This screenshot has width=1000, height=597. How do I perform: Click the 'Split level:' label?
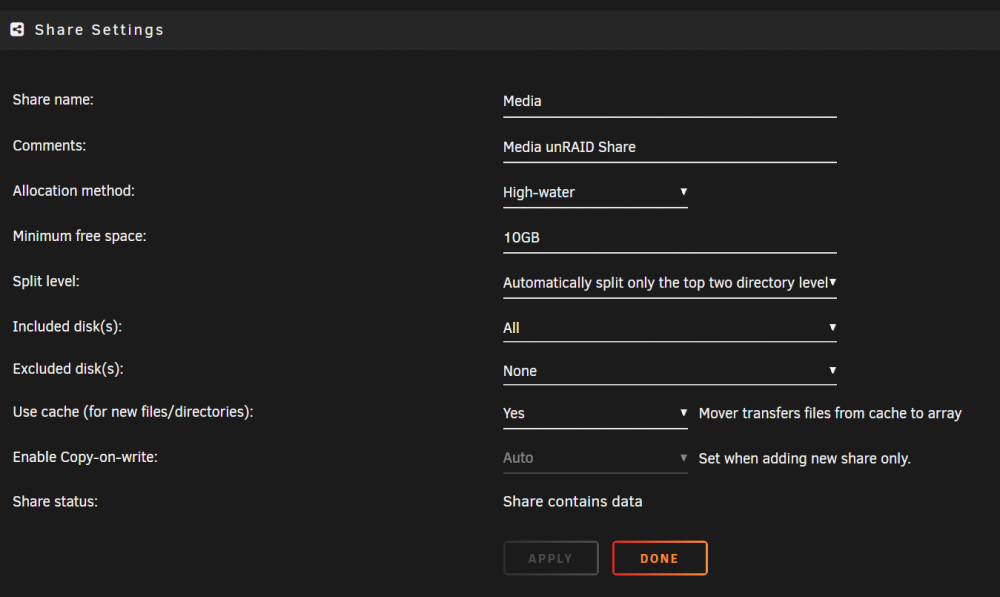click(x=46, y=281)
